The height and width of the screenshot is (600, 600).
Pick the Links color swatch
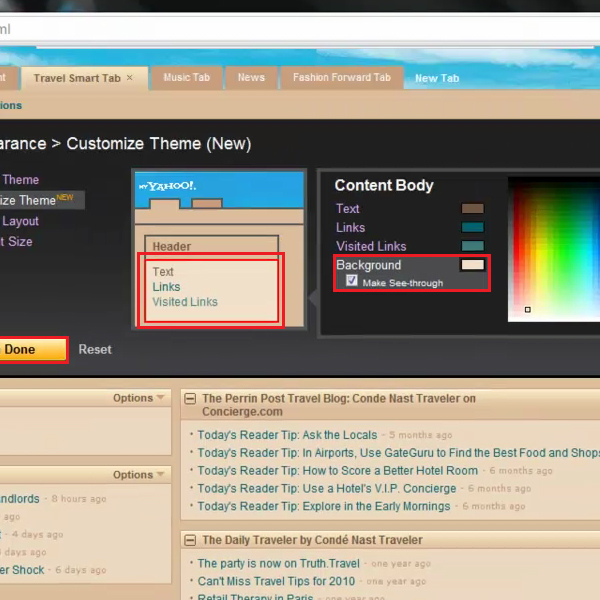(x=473, y=227)
